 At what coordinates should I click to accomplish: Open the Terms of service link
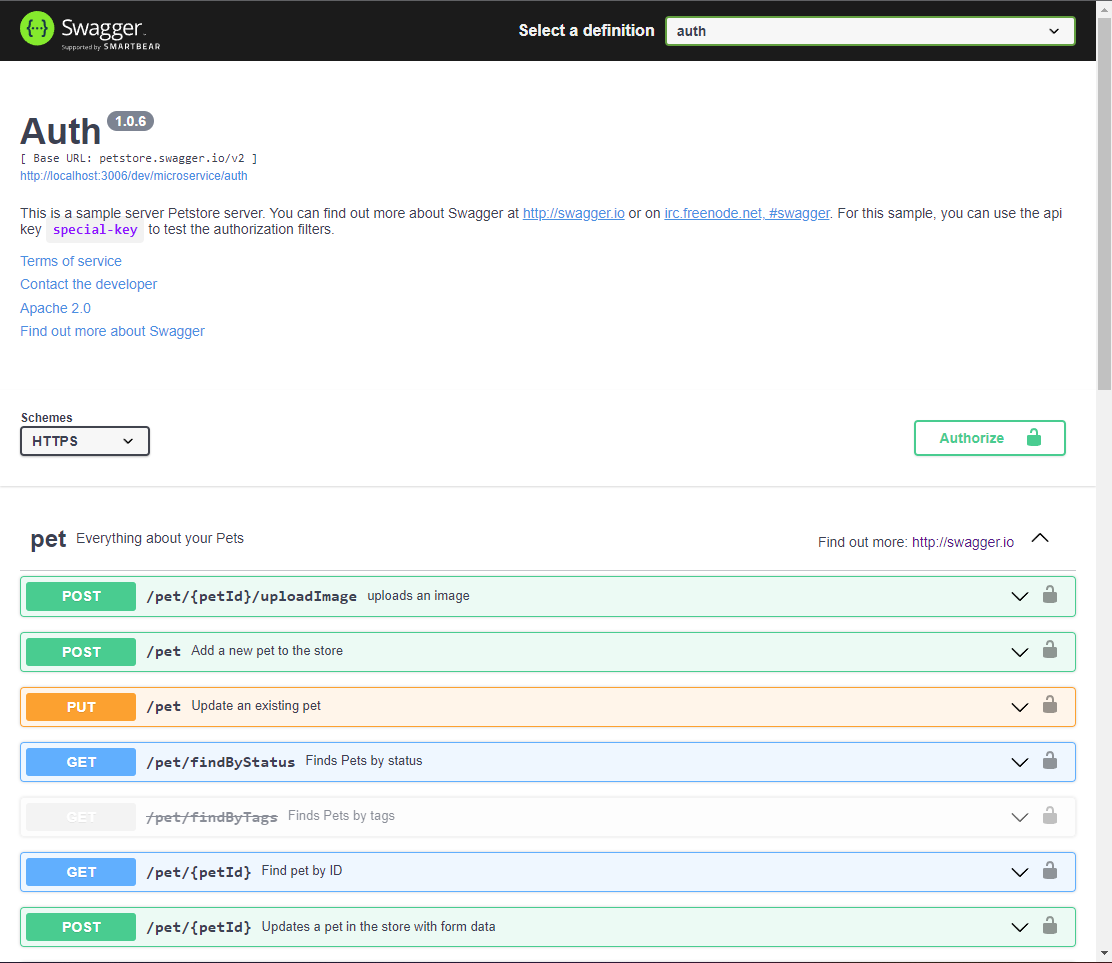[x=70, y=260]
